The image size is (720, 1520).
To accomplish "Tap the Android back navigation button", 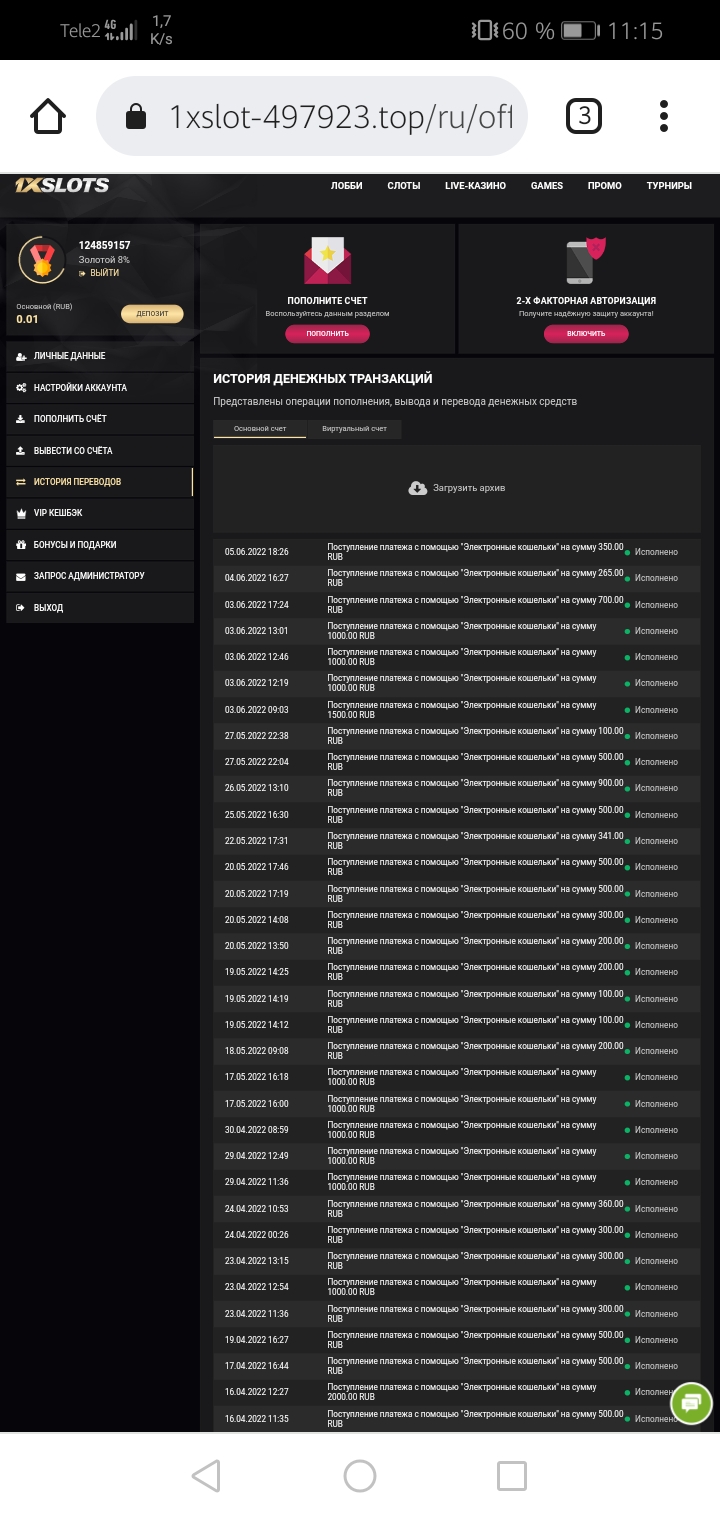I will click(x=206, y=1476).
